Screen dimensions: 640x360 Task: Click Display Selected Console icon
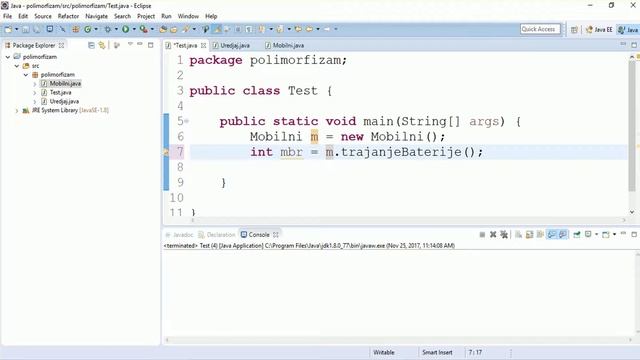coord(588,235)
